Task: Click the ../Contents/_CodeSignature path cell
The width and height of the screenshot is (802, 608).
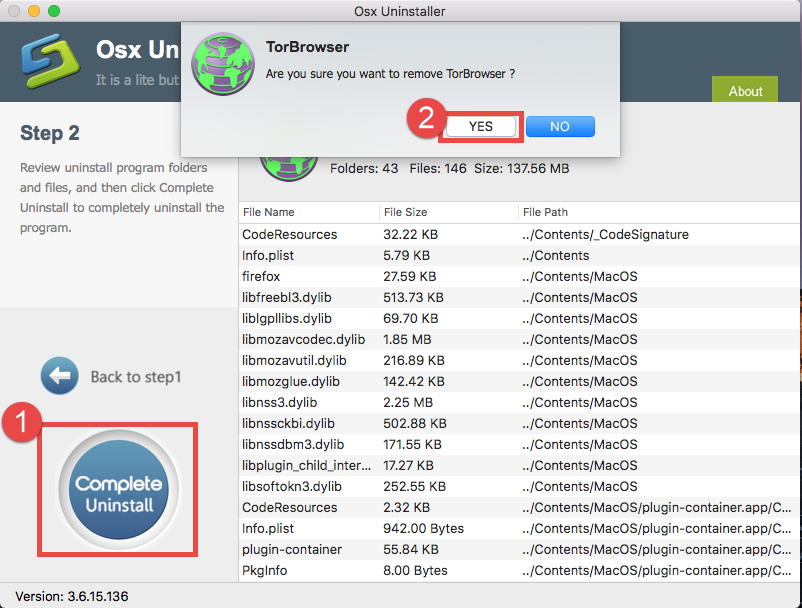Action: 606,234
